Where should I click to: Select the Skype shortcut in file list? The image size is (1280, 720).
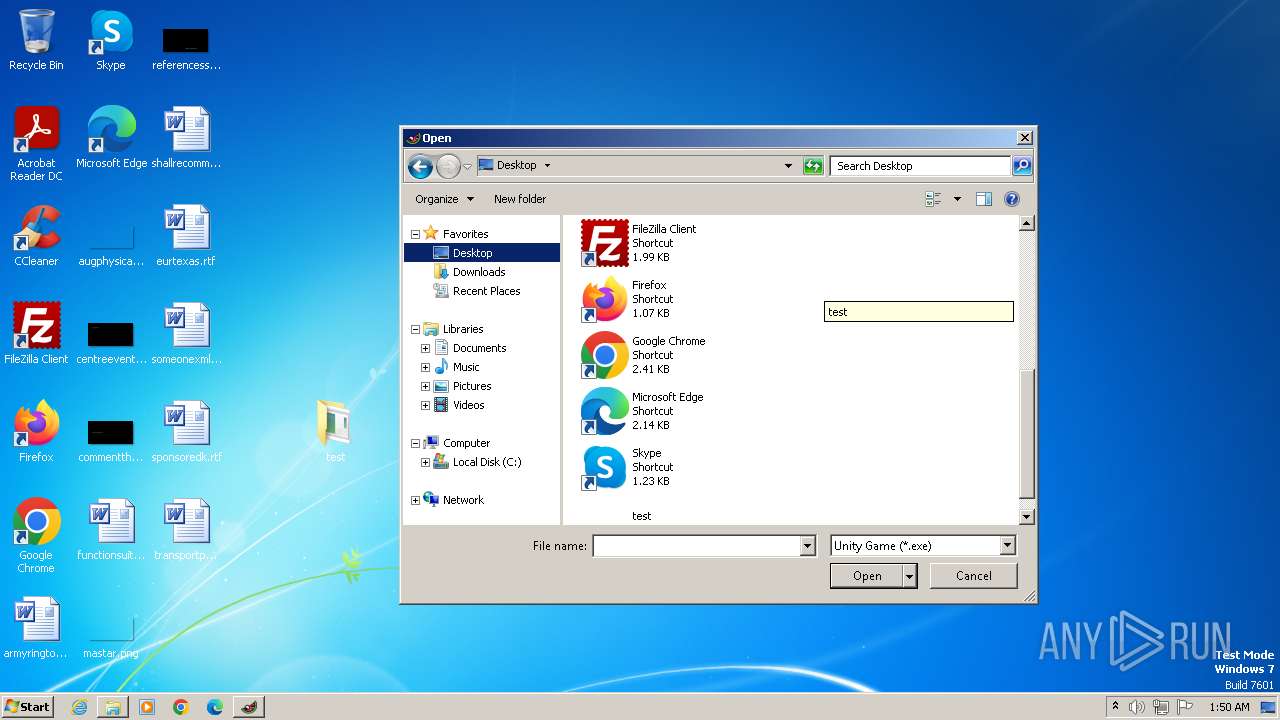(x=626, y=467)
